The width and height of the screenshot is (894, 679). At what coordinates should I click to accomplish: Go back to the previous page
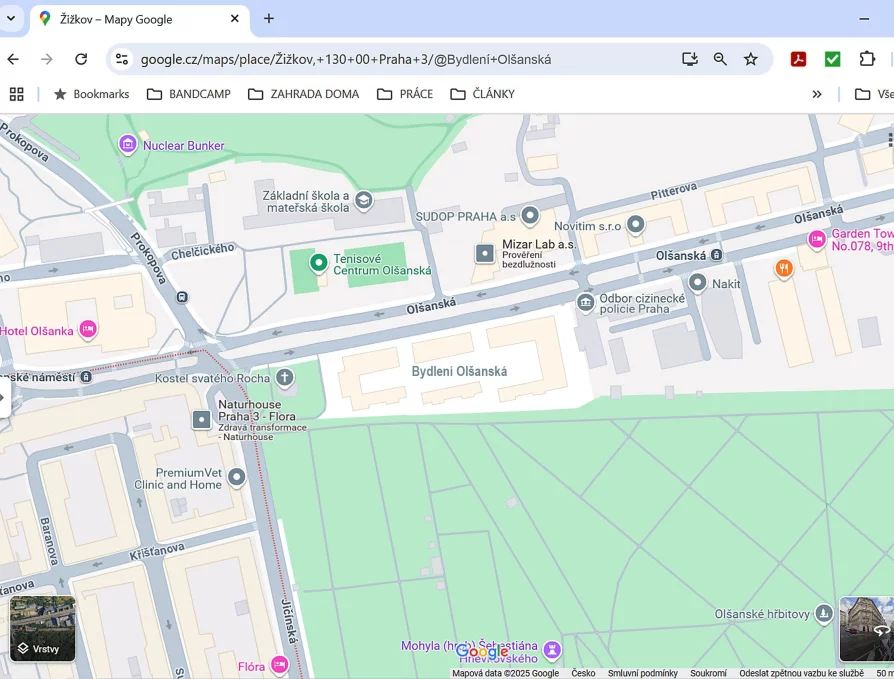(13, 59)
